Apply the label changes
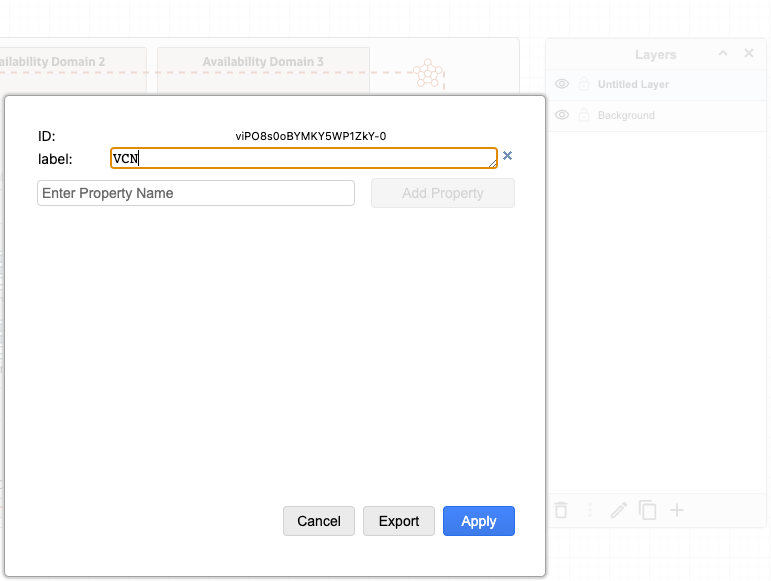Screen dimensions: 771x581 479,521
